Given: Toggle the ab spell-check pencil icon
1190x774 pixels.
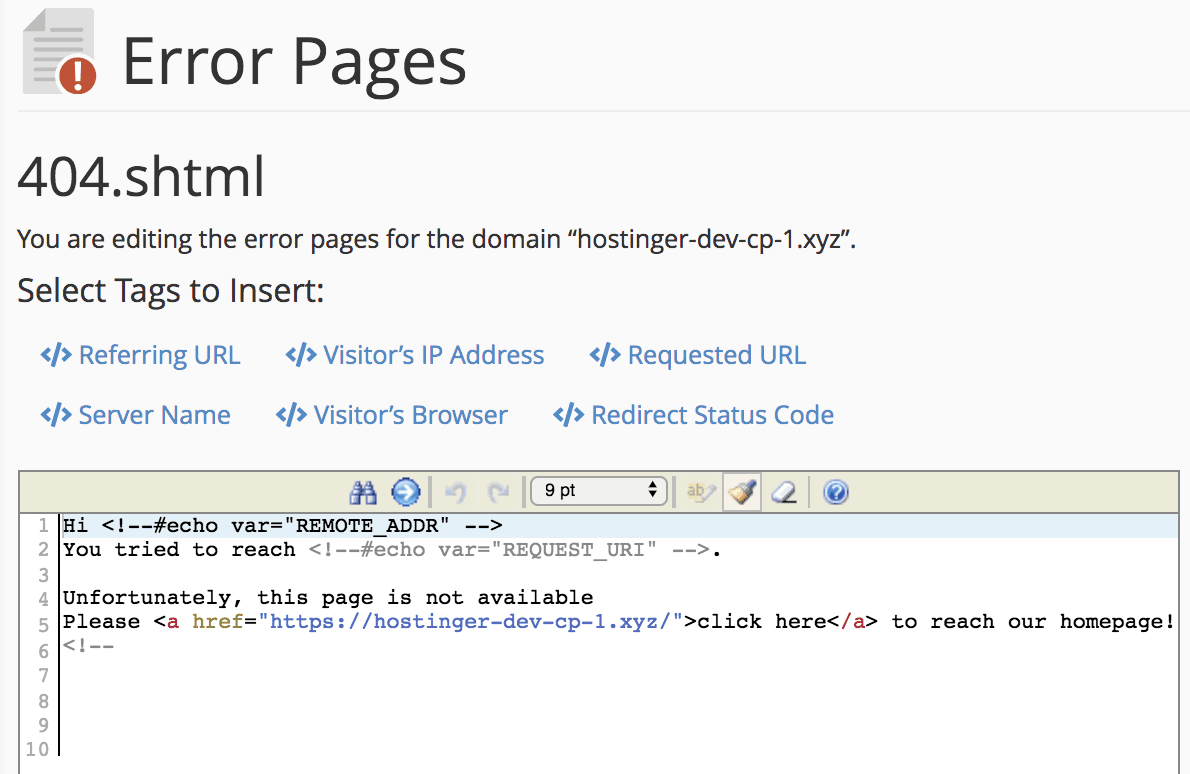Looking at the screenshot, I should [701, 492].
